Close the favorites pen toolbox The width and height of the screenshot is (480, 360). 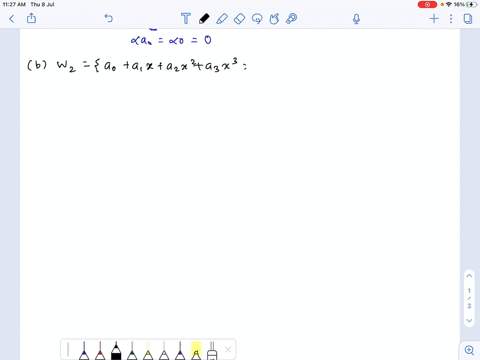click(x=228, y=349)
